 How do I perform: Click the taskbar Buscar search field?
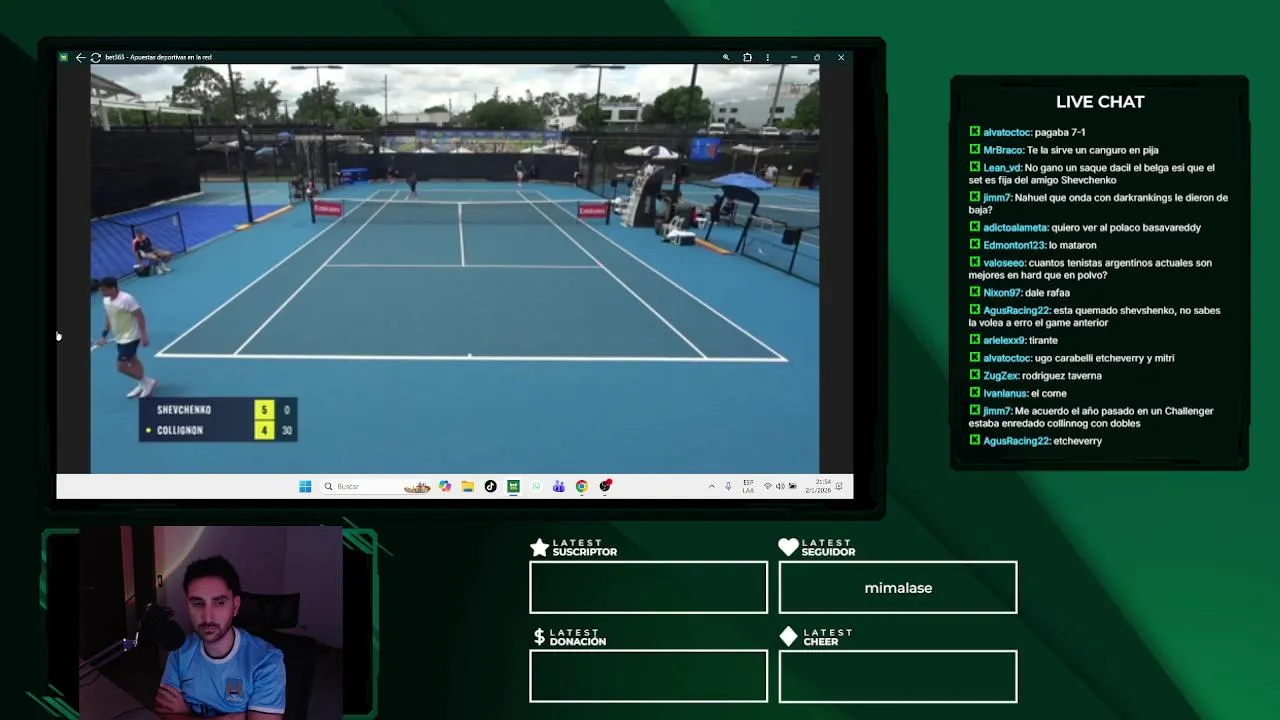click(x=376, y=486)
